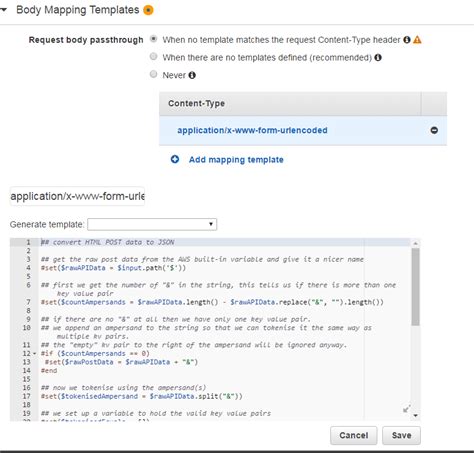Click the code editor vertical scrollbar thumb
This screenshot has width=474, height=453.
click(415, 287)
